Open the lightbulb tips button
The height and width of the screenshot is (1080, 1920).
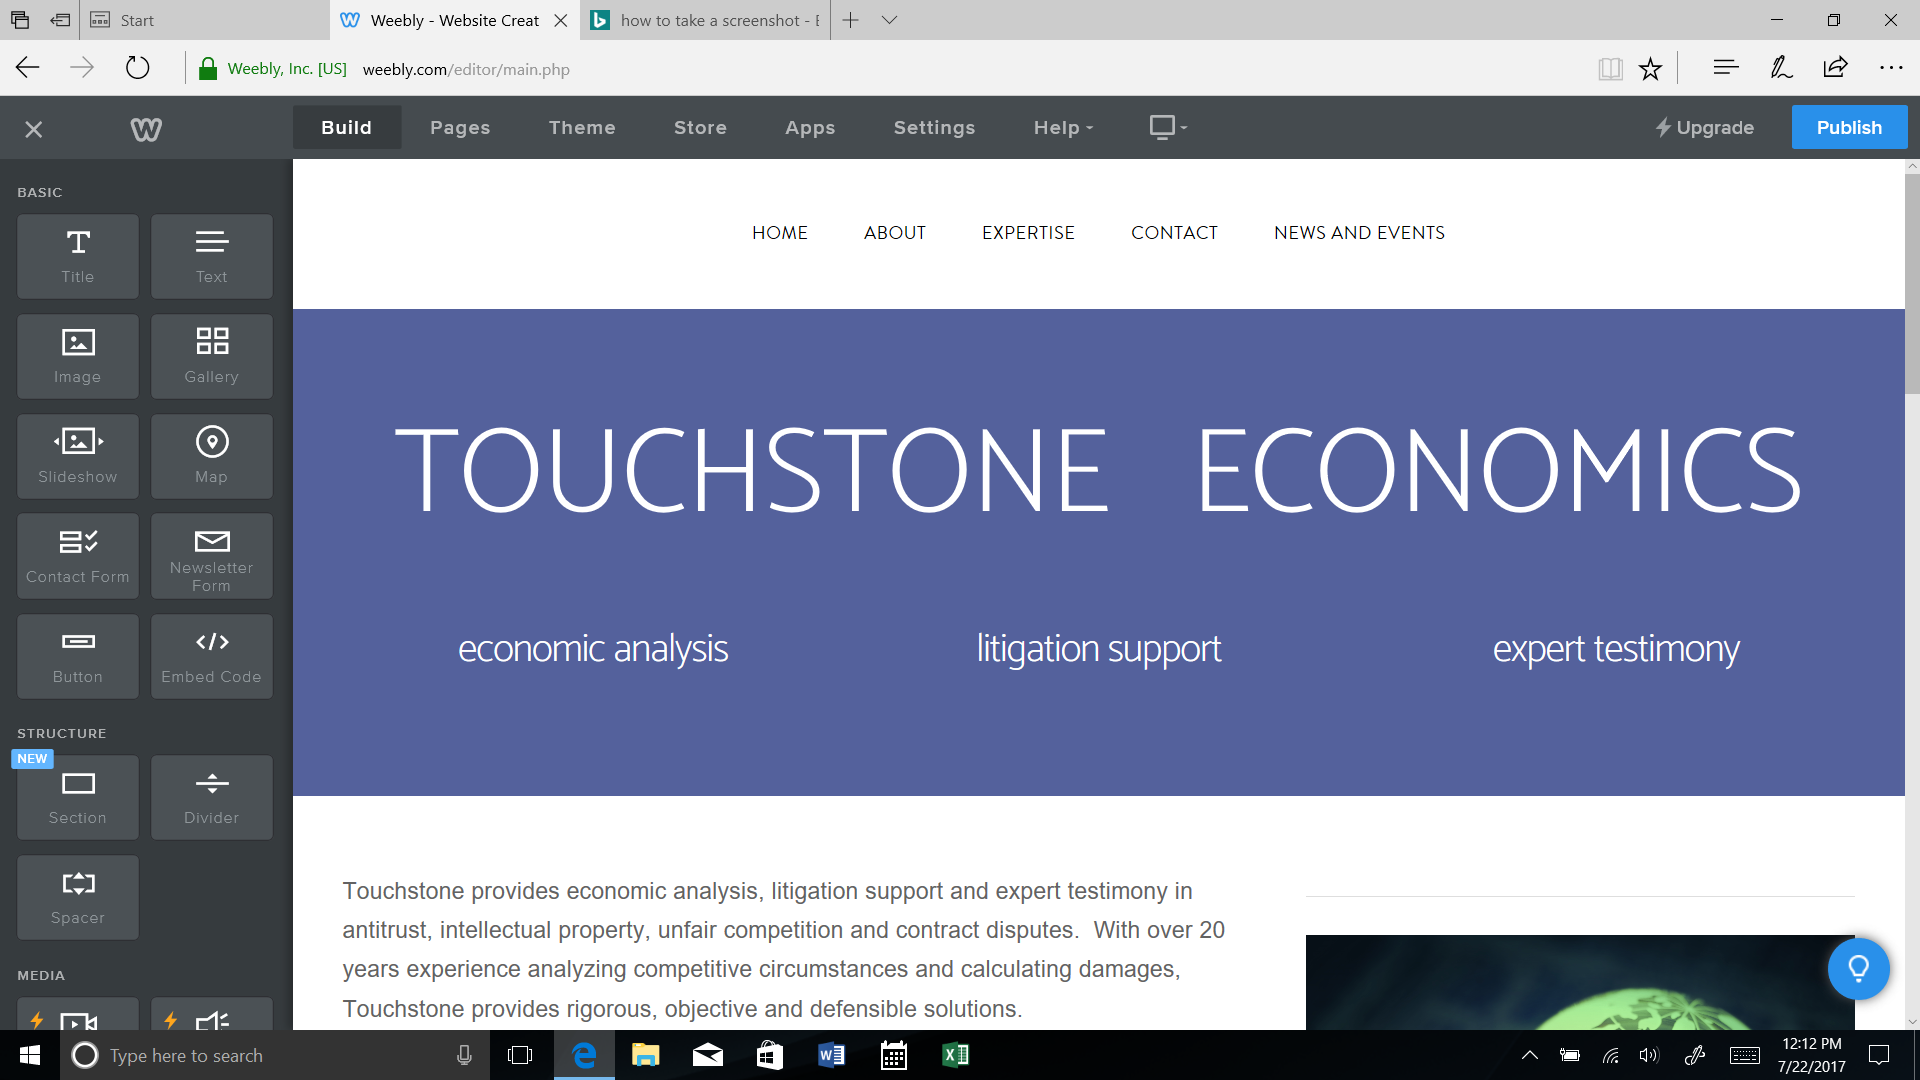(1858, 968)
